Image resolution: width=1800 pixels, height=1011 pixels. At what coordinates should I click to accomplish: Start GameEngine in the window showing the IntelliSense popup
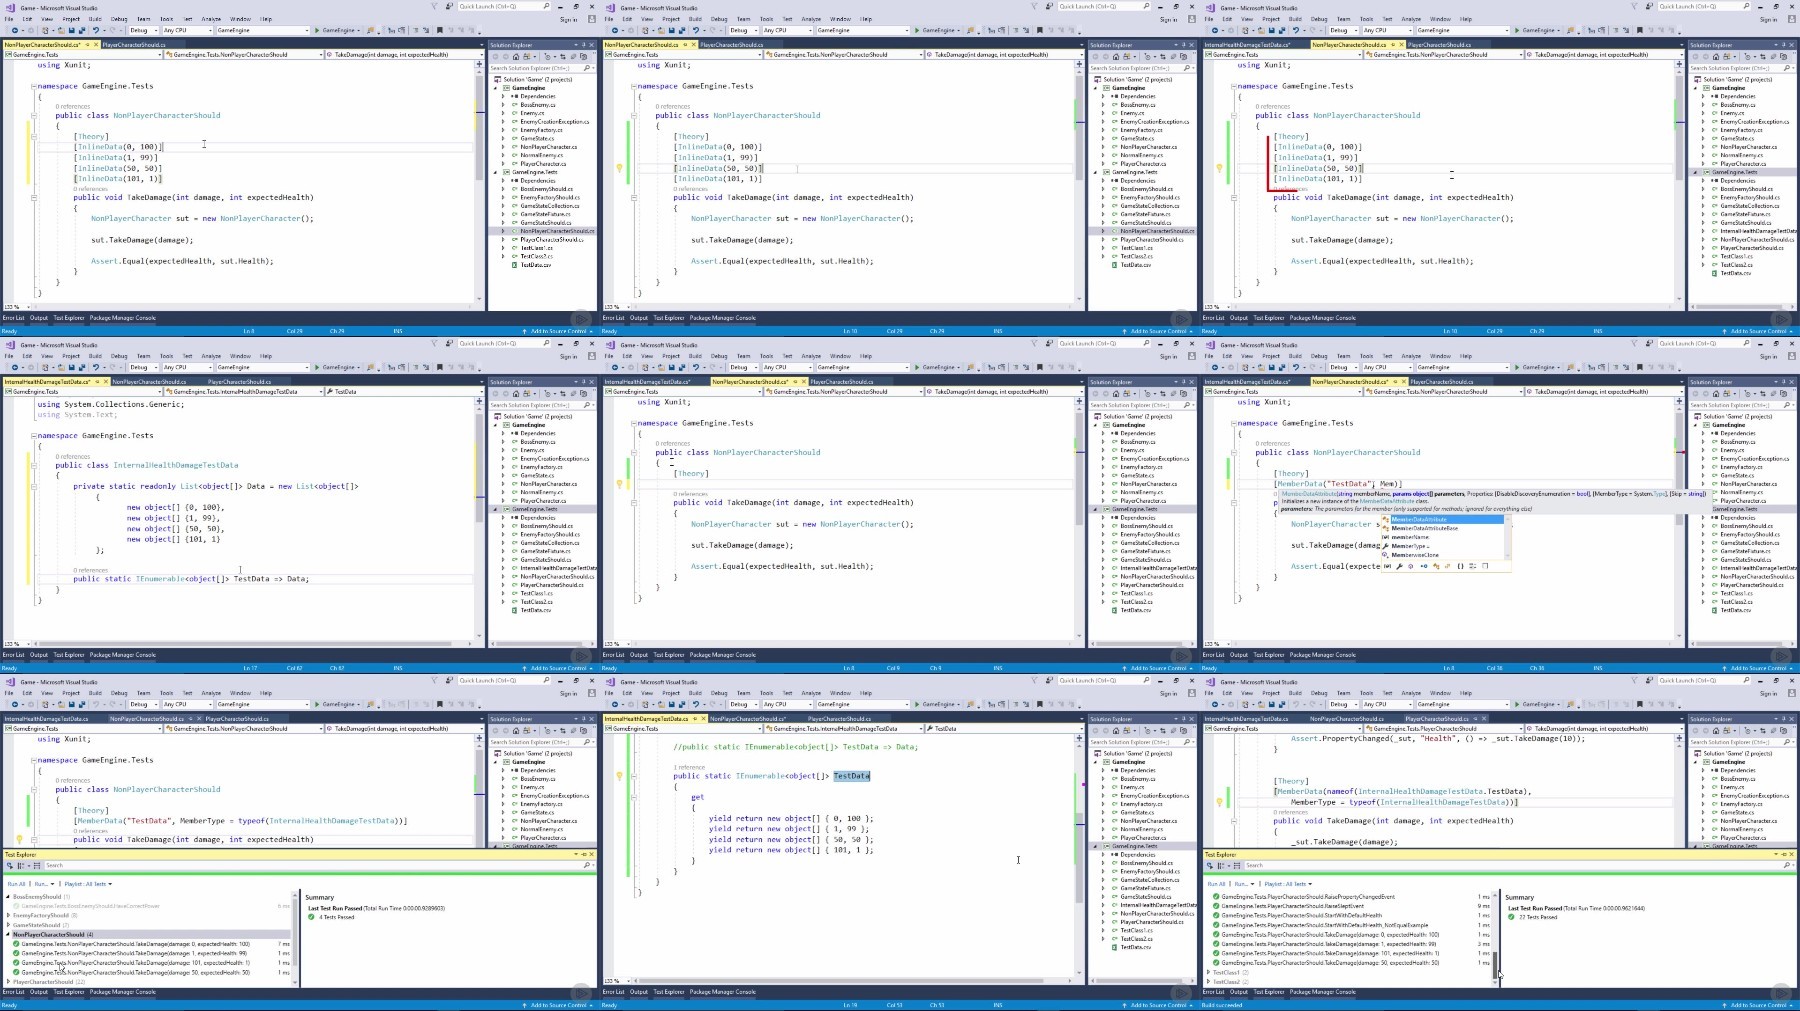tap(1536, 367)
